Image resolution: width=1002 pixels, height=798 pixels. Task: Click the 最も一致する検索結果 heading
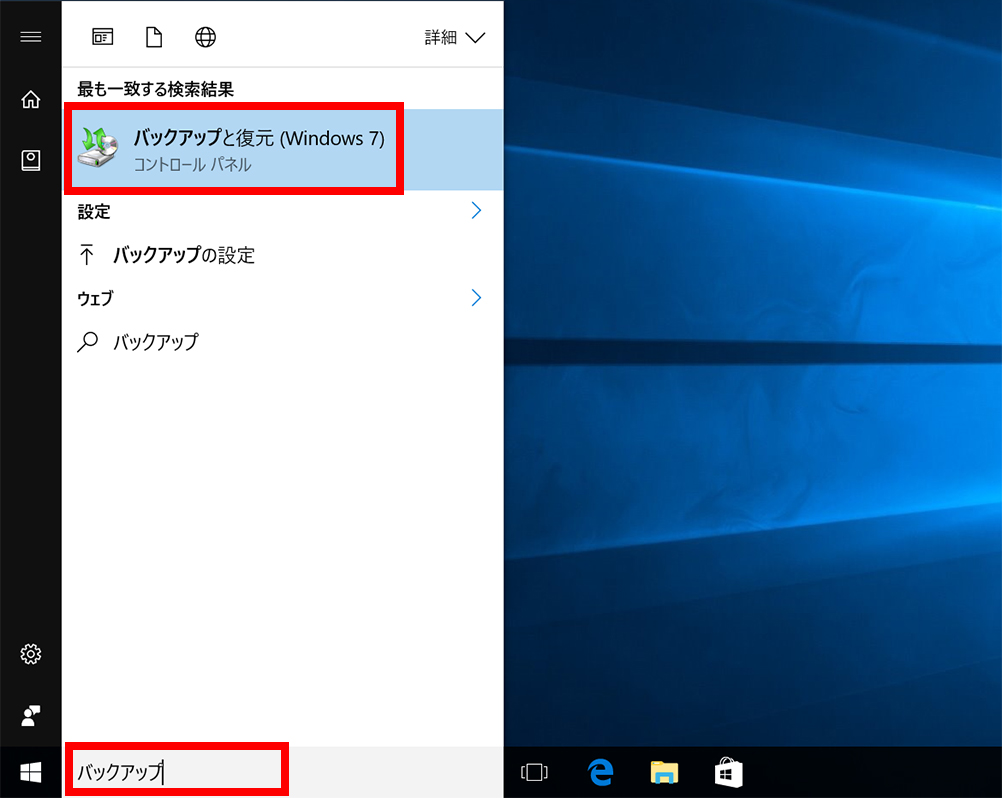155,89
